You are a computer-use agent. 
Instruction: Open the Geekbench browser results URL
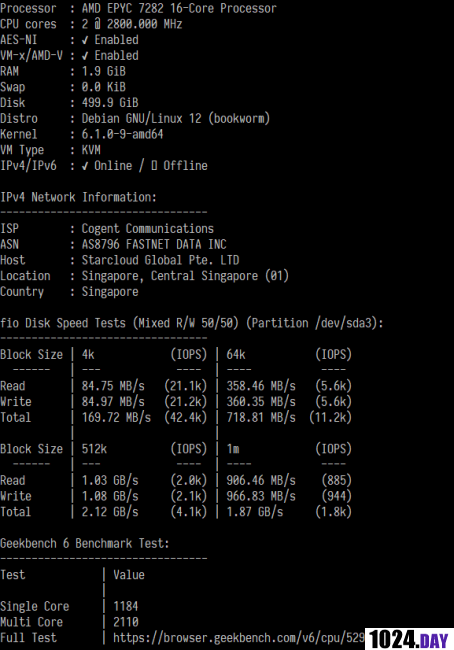[x=239, y=638]
